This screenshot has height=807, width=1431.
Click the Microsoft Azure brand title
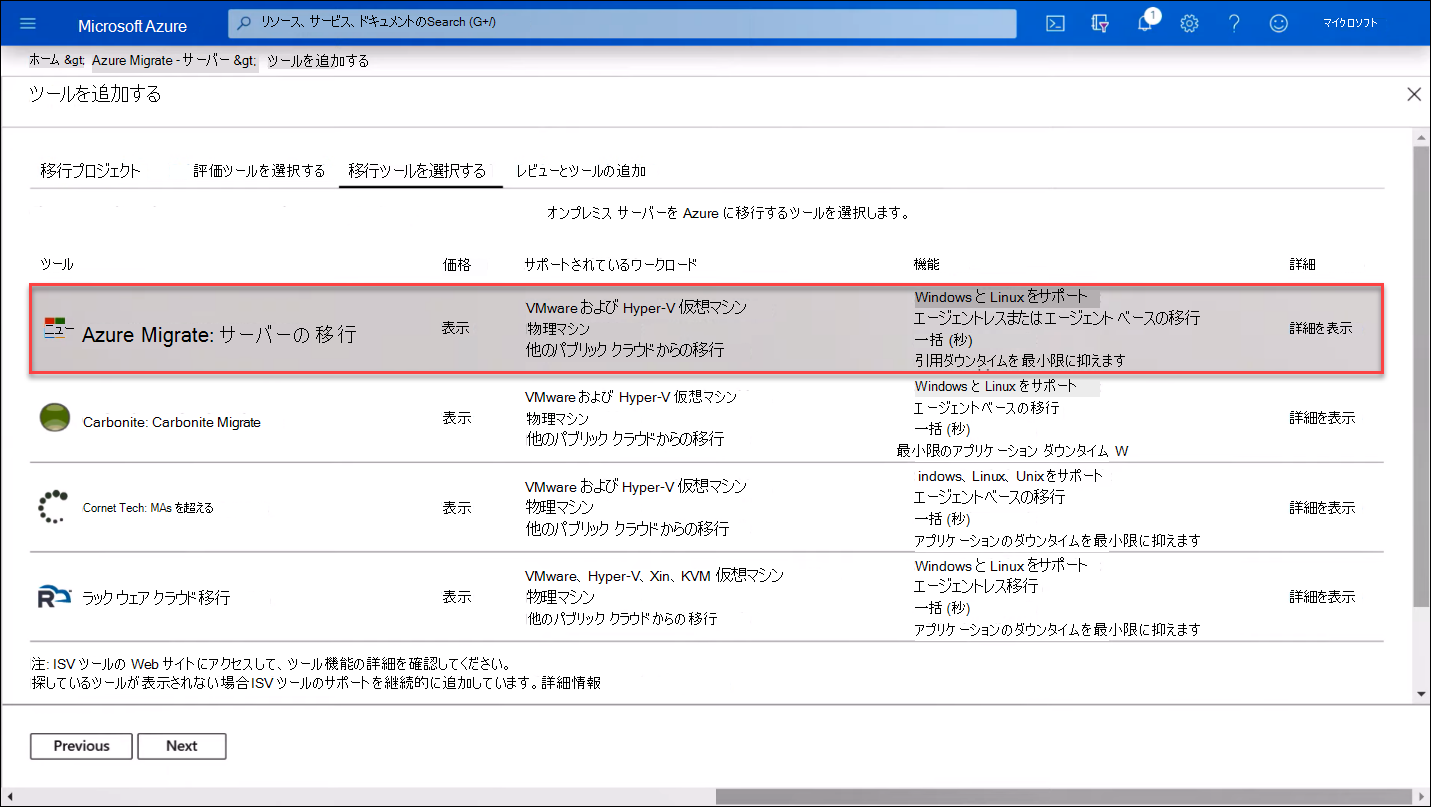[132, 26]
